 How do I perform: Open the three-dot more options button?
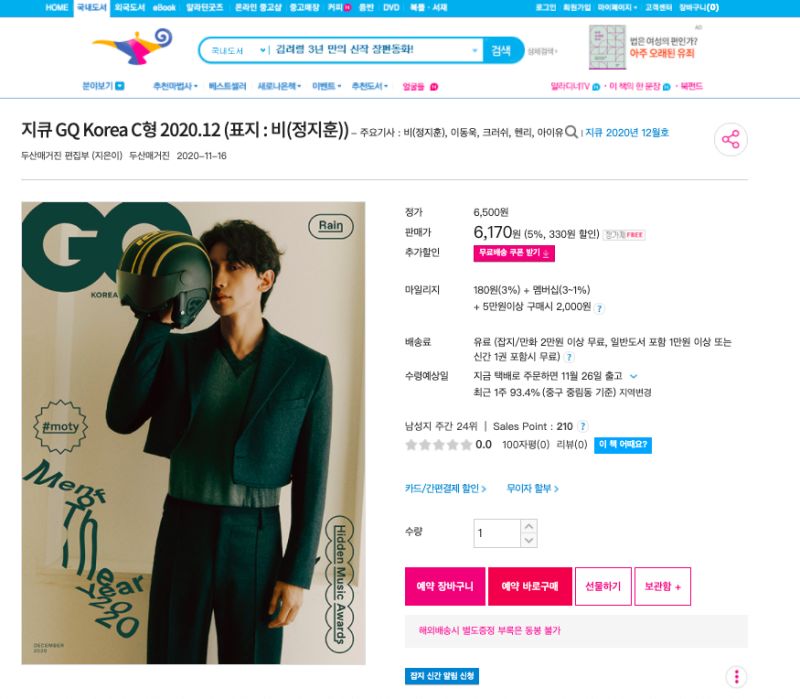tap(736, 677)
